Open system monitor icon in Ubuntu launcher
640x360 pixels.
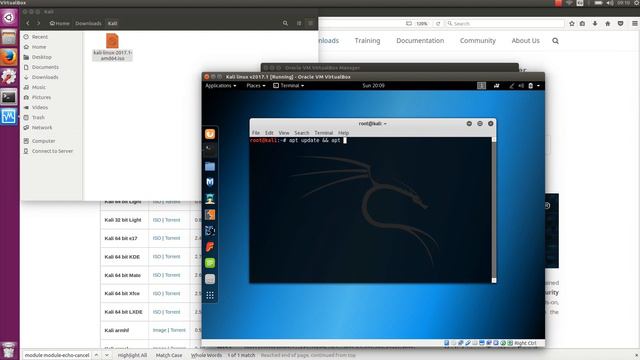pyautogui.click(x=9, y=117)
